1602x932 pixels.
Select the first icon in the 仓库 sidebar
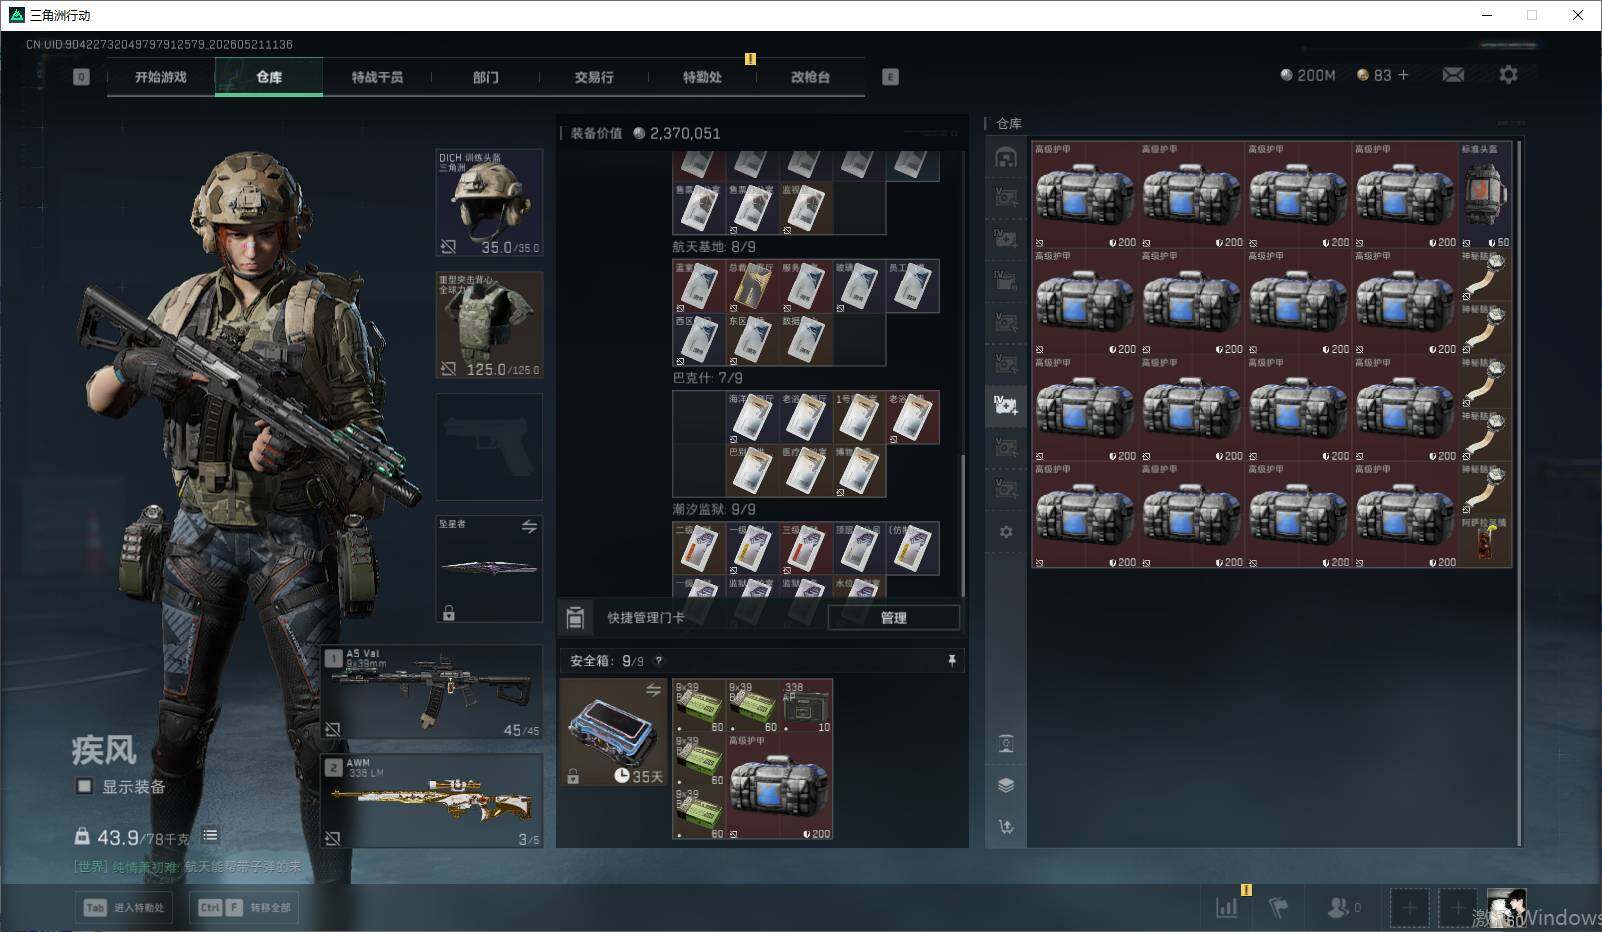pyautogui.click(x=1006, y=157)
